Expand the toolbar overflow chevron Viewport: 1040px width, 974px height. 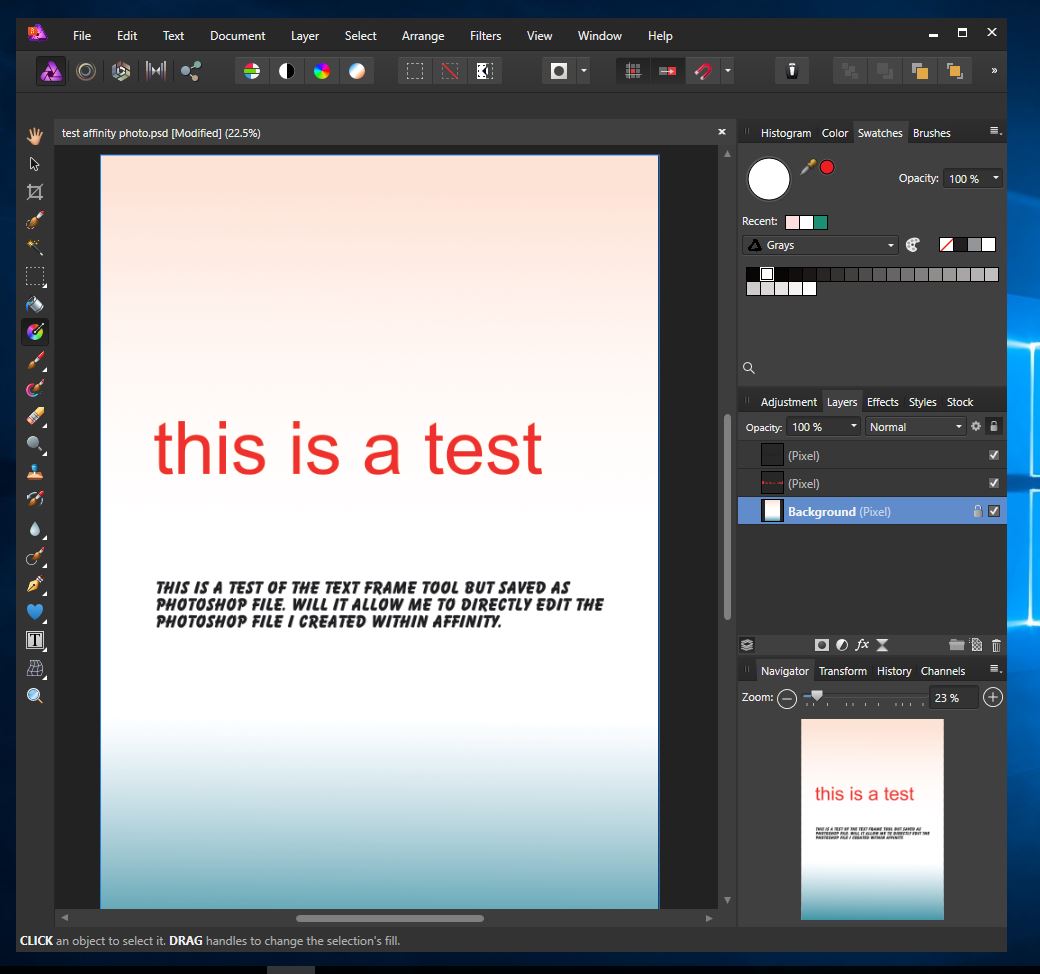point(994,70)
